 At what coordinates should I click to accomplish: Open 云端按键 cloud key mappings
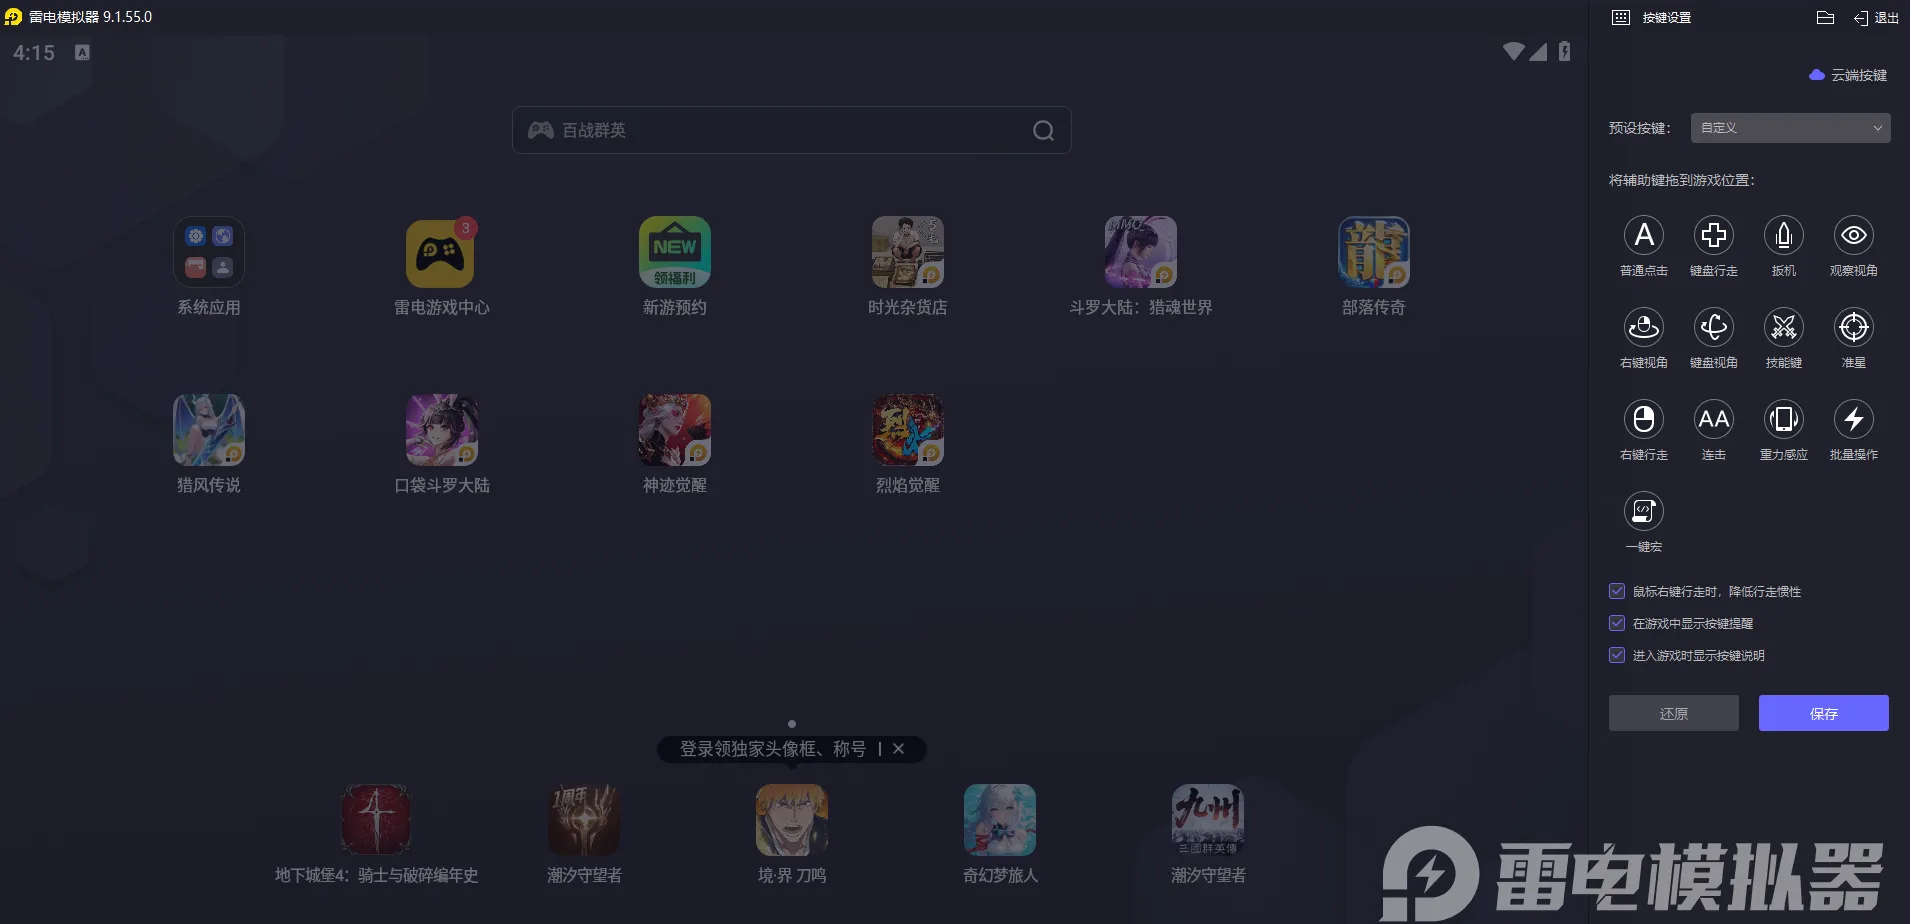point(1848,75)
